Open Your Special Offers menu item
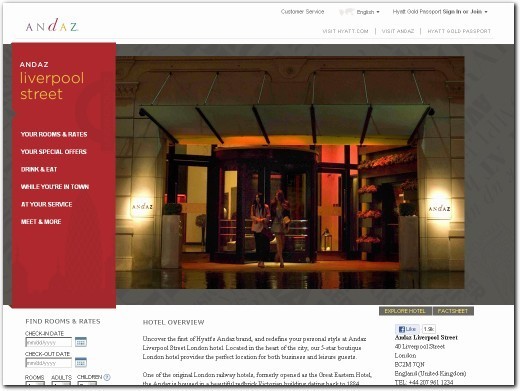 pyautogui.click(x=54, y=152)
